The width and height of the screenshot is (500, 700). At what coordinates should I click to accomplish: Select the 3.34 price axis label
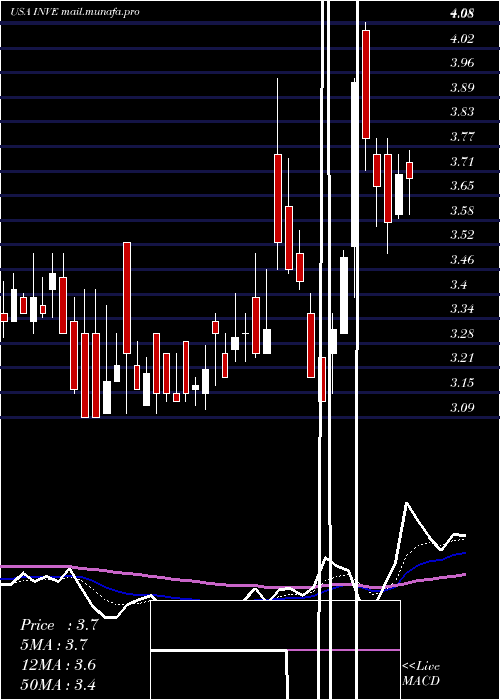[x=462, y=309]
